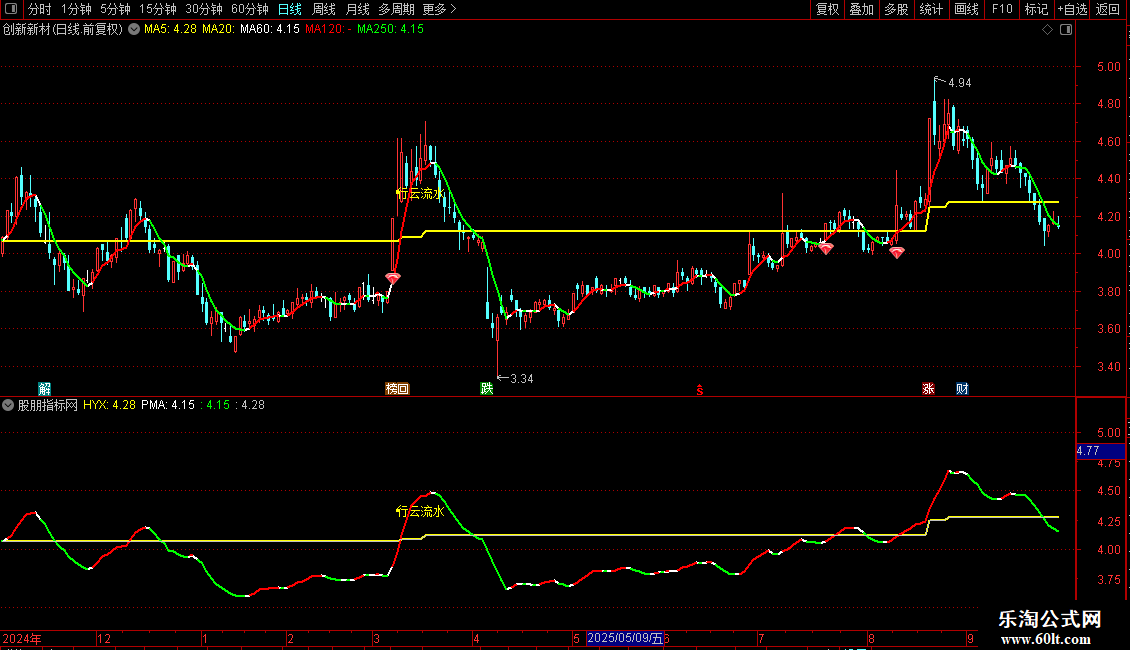Click the month 7 mark on time axis

click(761, 638)
